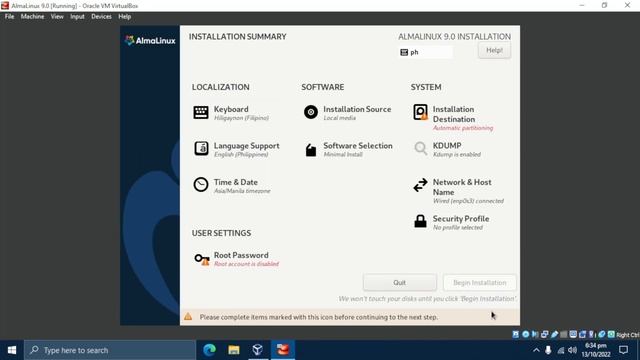Open the View menu
This screenshot has width=640, height=360.
click(x=57, y=17)
